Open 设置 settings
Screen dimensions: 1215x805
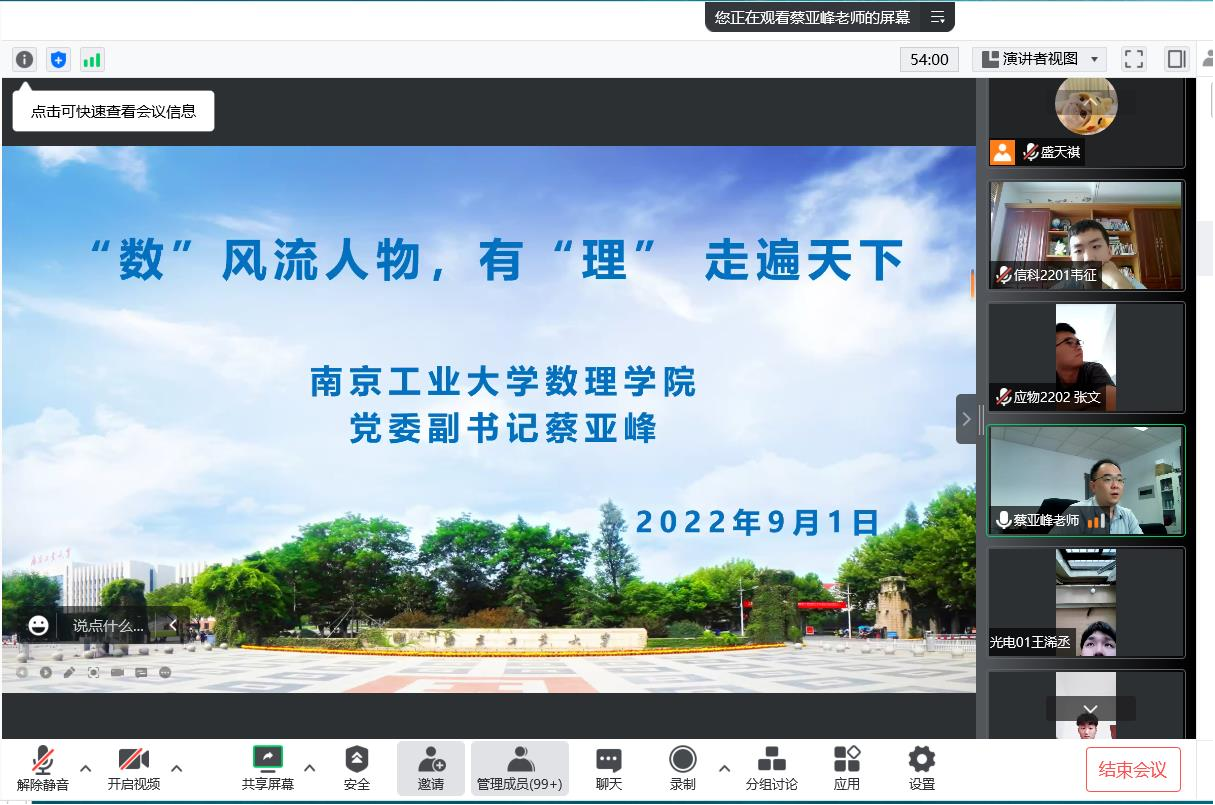921,768
